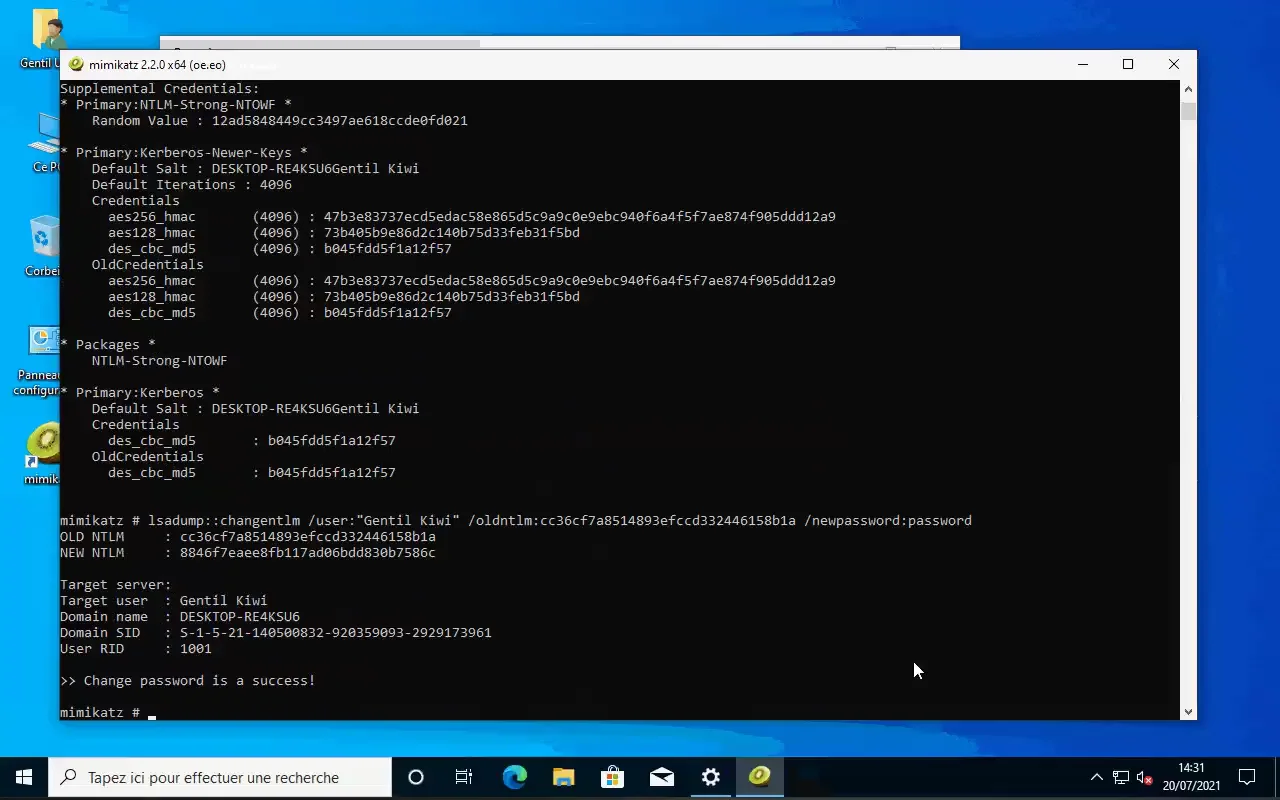Select the mimikatz kiwi desktop shortcut
The image size is (1280, 800).
[x=42, y=455]
